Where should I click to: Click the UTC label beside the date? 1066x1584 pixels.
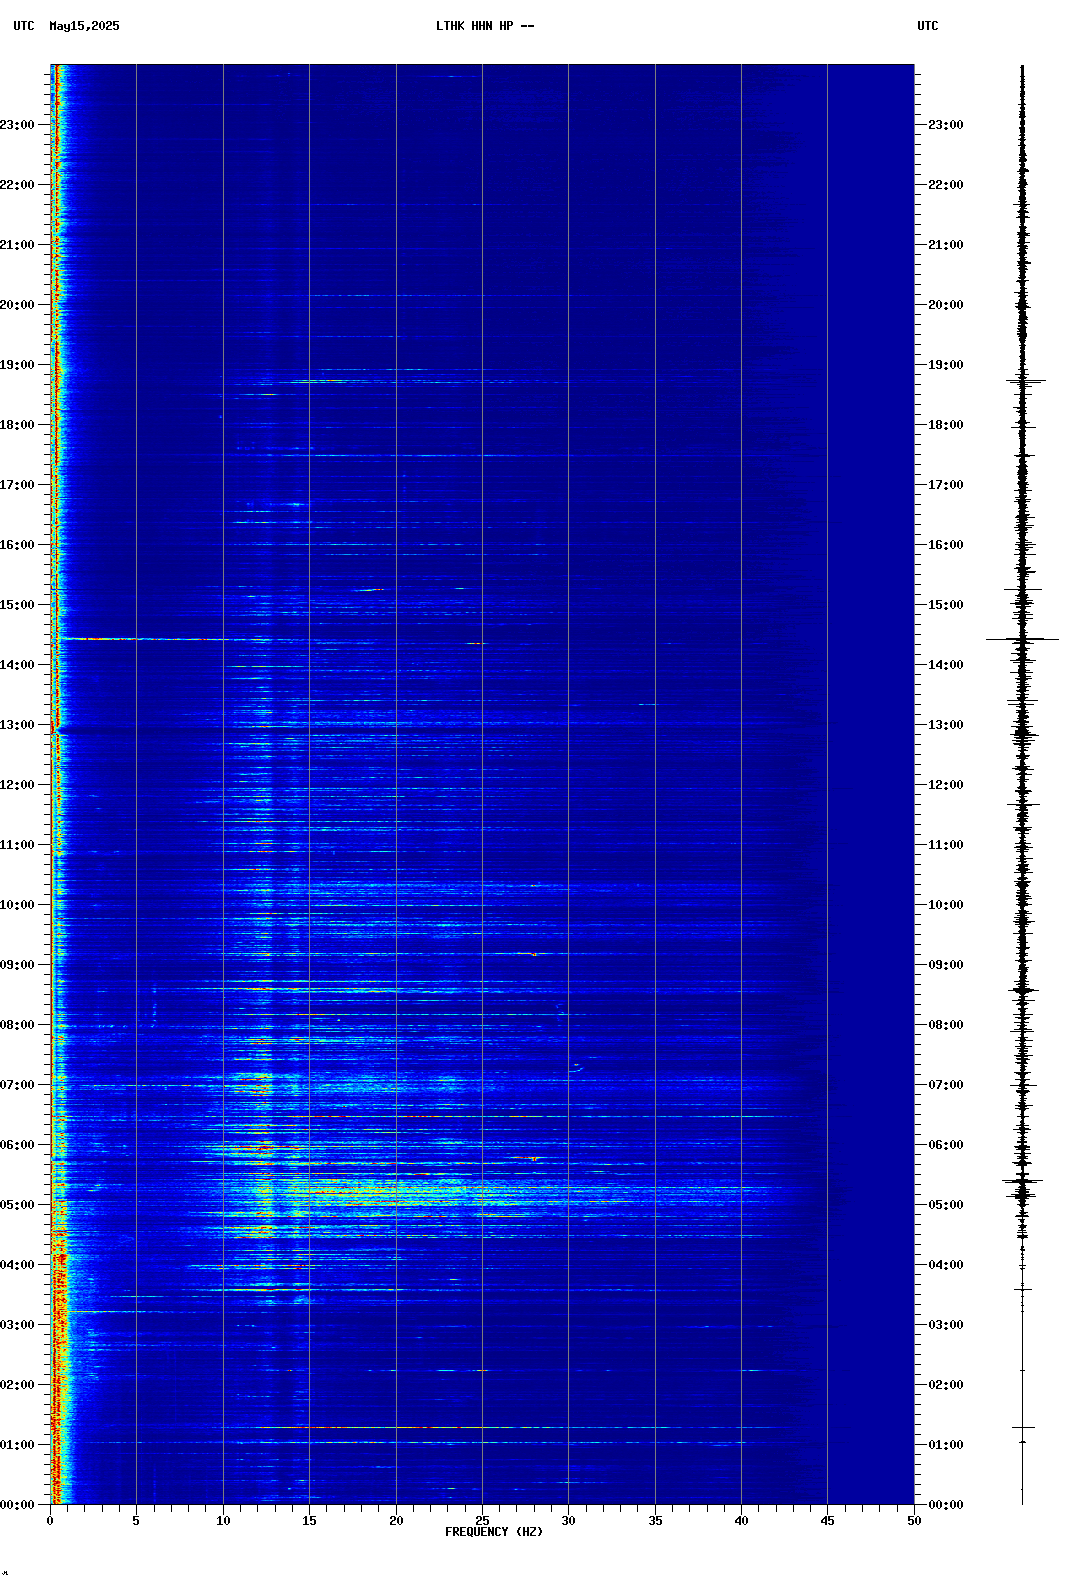coord(24,26)
